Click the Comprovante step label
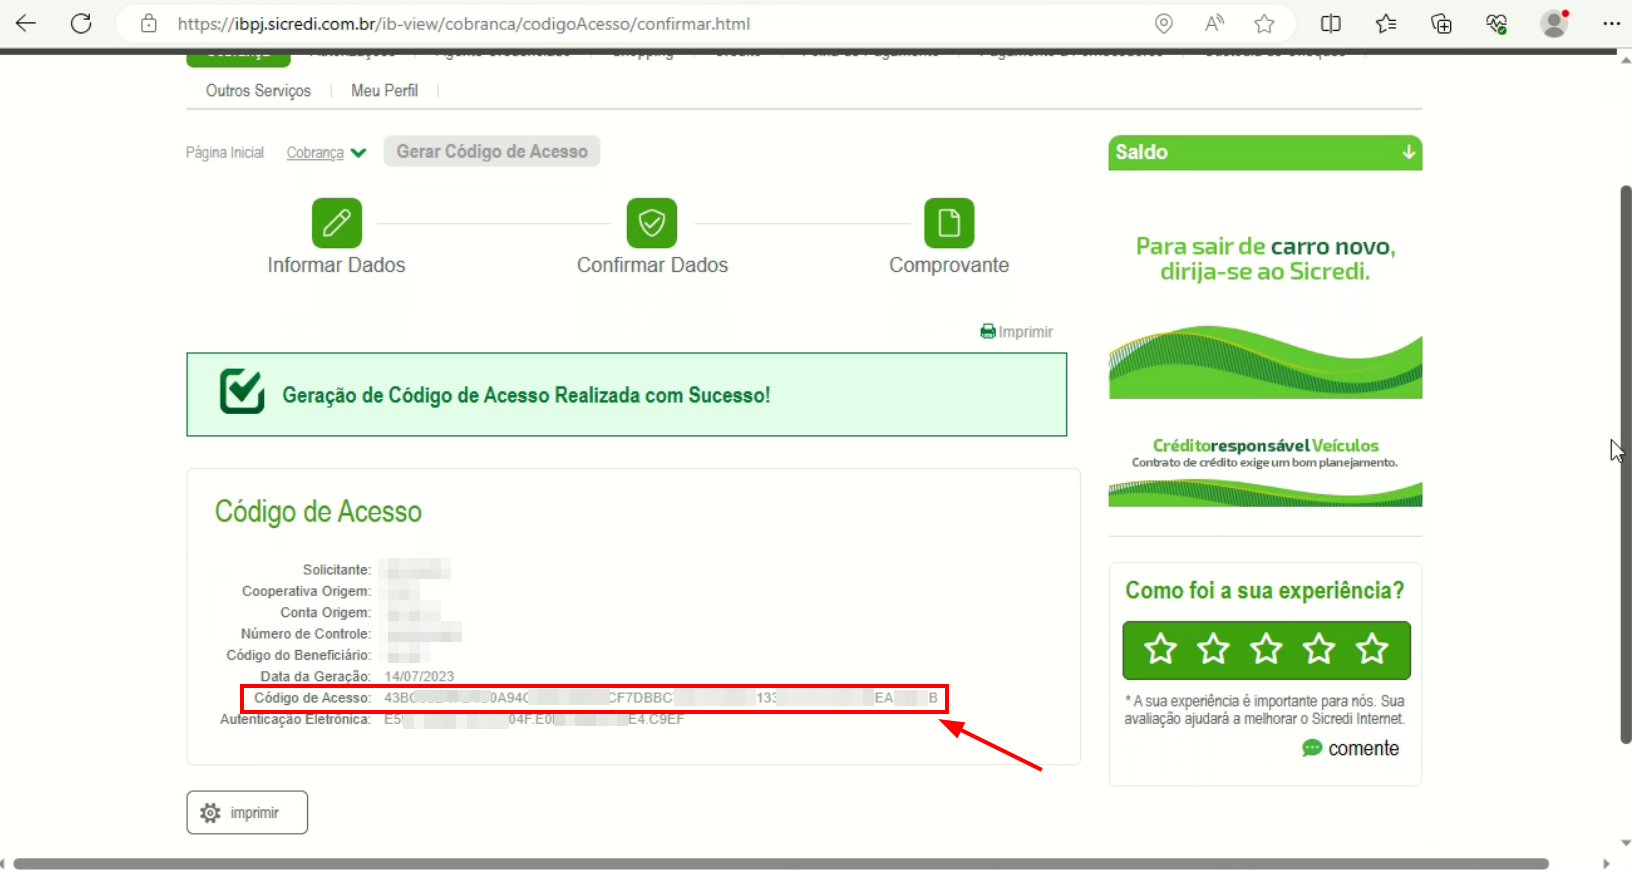This screenshot has height=871, width=1632. pyautogui.click(x=949, y=265)
